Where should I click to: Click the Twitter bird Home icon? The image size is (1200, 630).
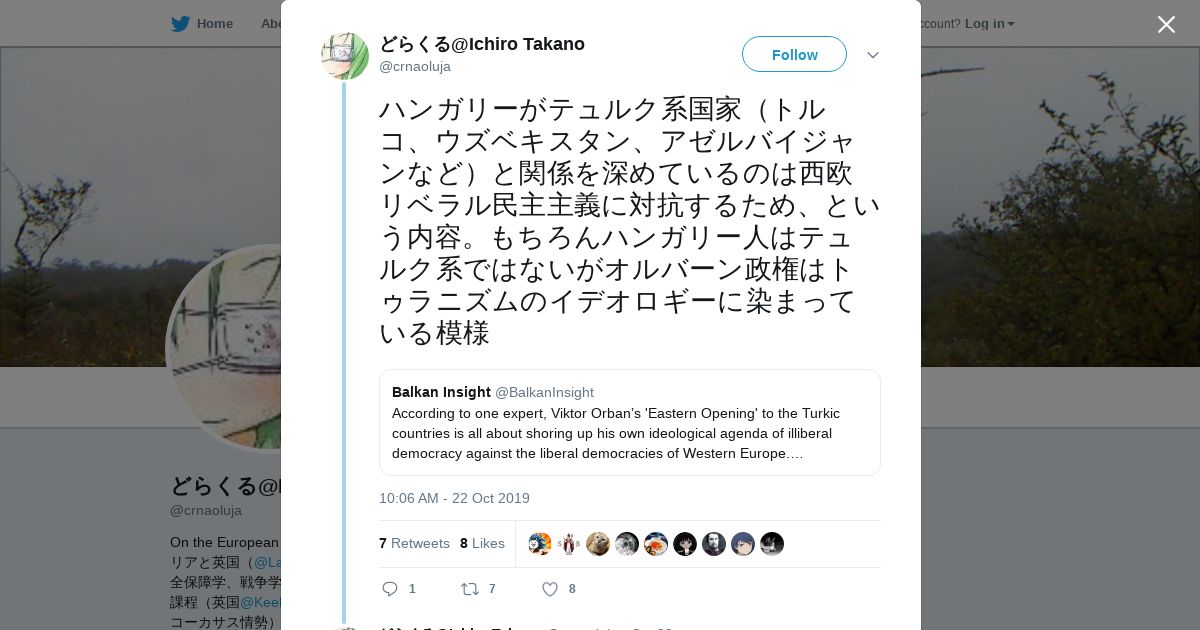[x=180, y=24]
